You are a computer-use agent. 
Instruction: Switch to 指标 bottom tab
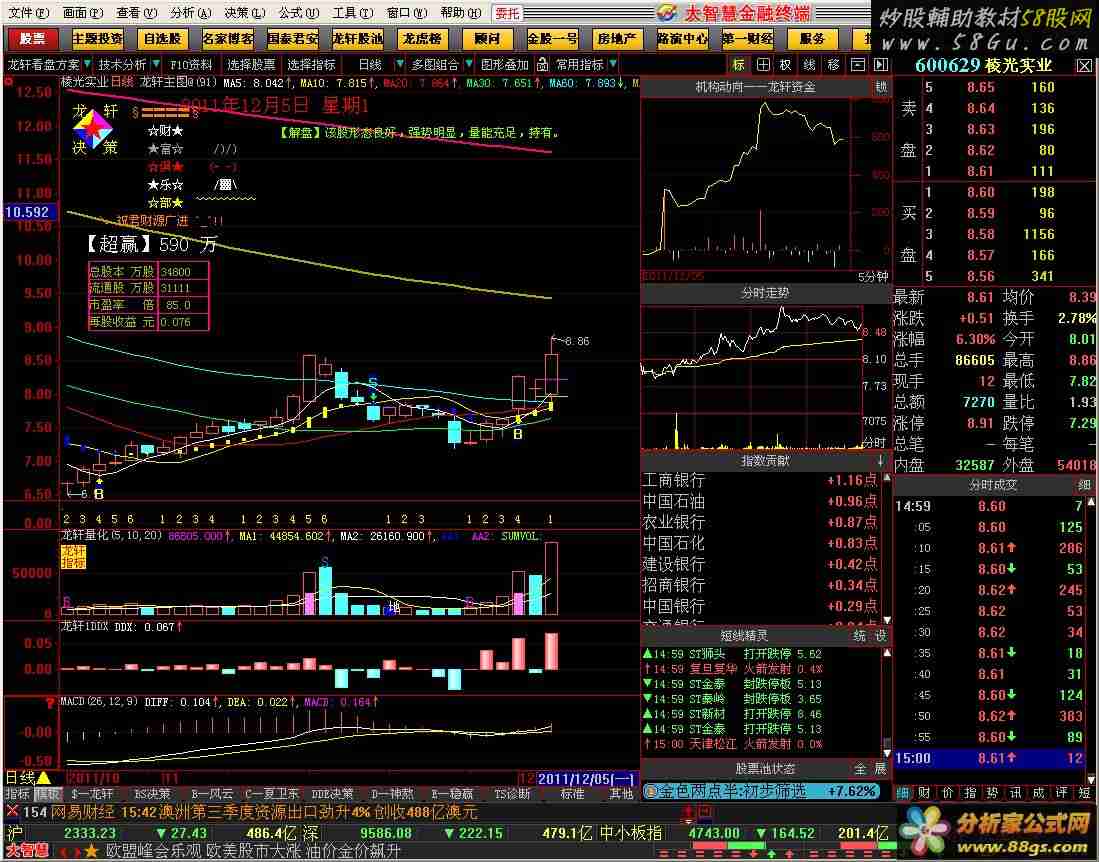point(18,794)
